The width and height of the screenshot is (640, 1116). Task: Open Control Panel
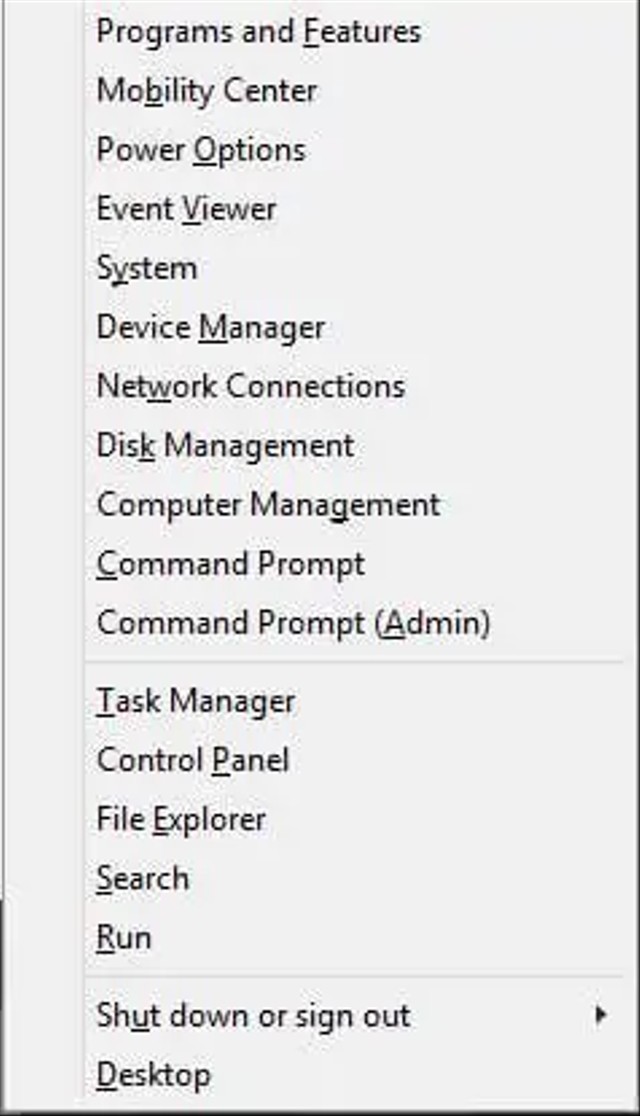tap(193, 759)
